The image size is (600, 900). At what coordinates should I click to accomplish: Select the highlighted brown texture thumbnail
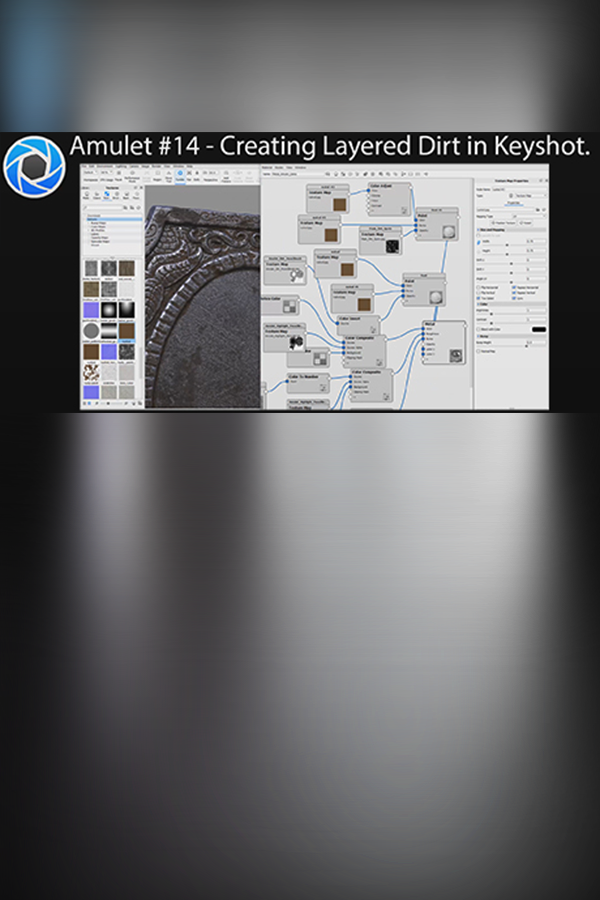pos(127,331)
